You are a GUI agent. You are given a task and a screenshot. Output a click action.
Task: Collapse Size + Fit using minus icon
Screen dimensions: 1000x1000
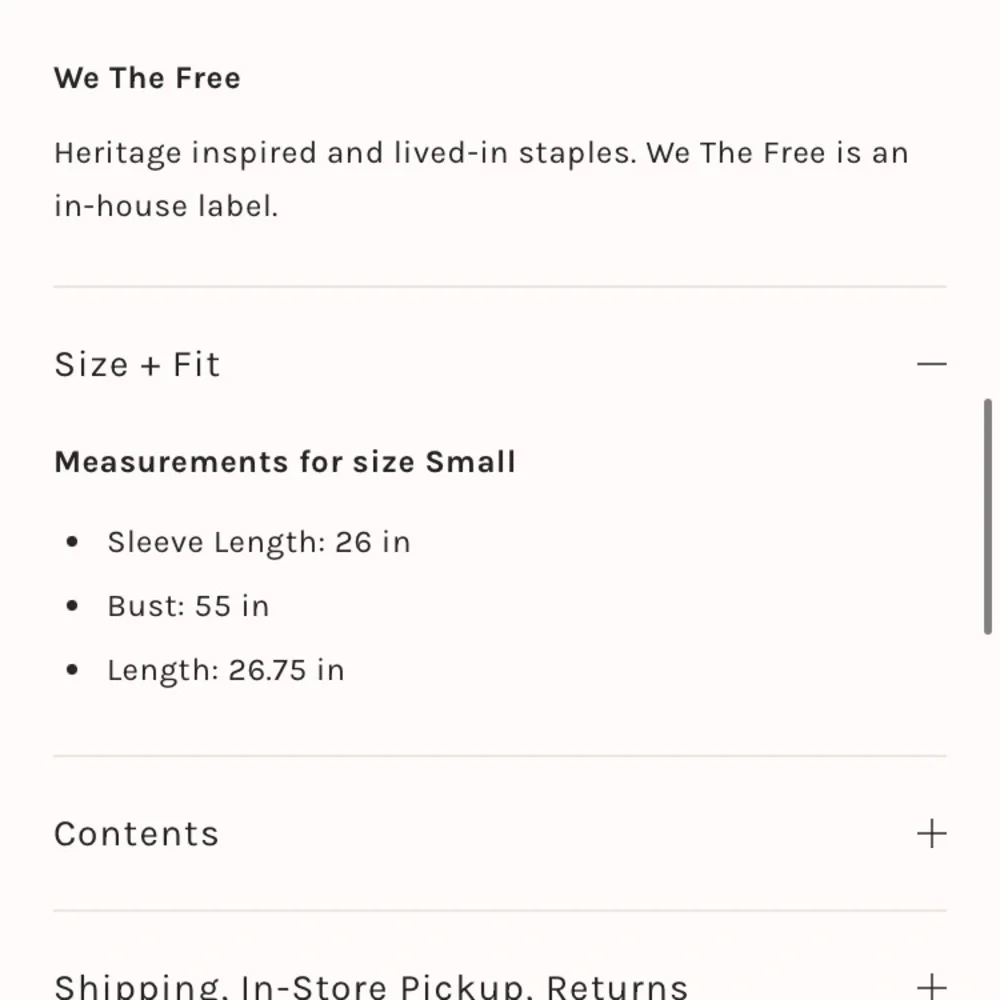931,364
